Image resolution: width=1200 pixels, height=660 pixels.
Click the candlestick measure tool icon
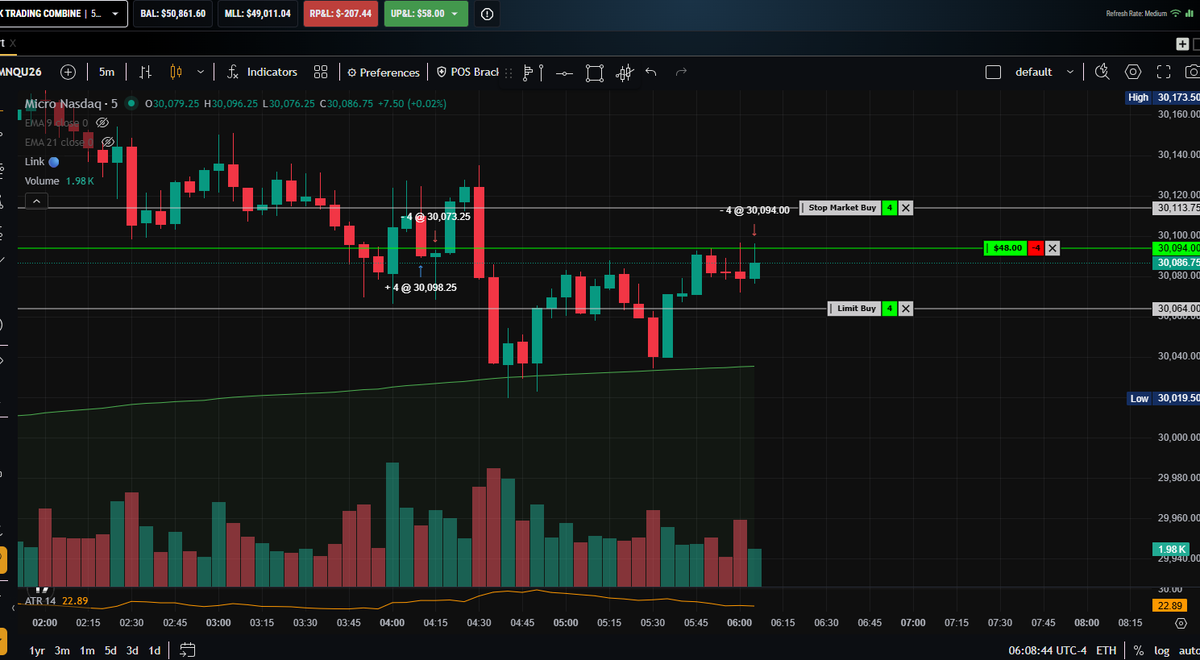625,72
